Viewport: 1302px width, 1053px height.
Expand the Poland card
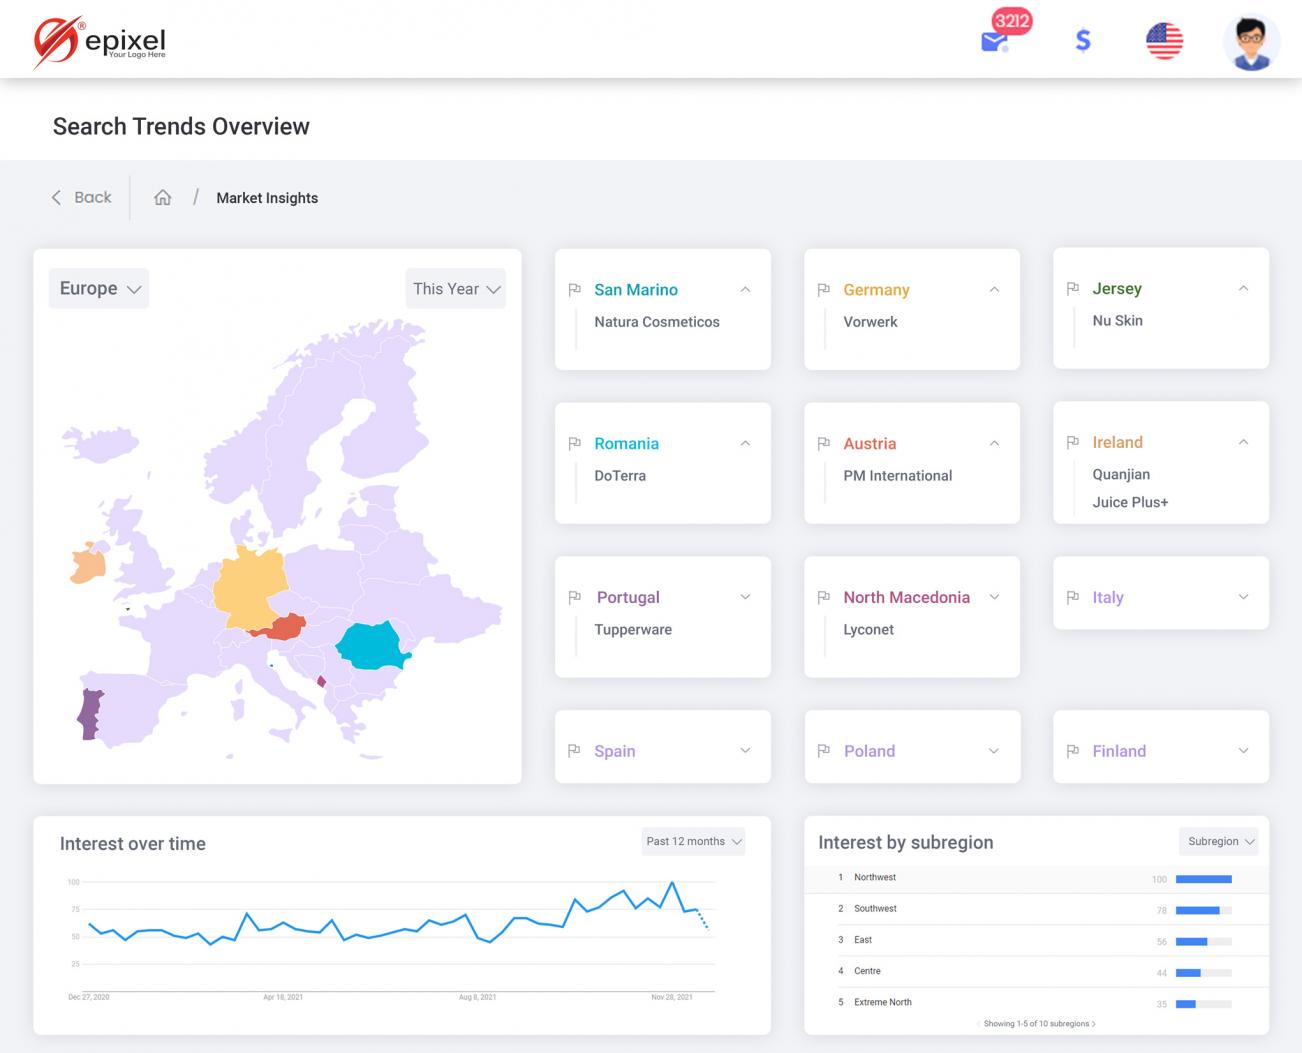point(994,751)
